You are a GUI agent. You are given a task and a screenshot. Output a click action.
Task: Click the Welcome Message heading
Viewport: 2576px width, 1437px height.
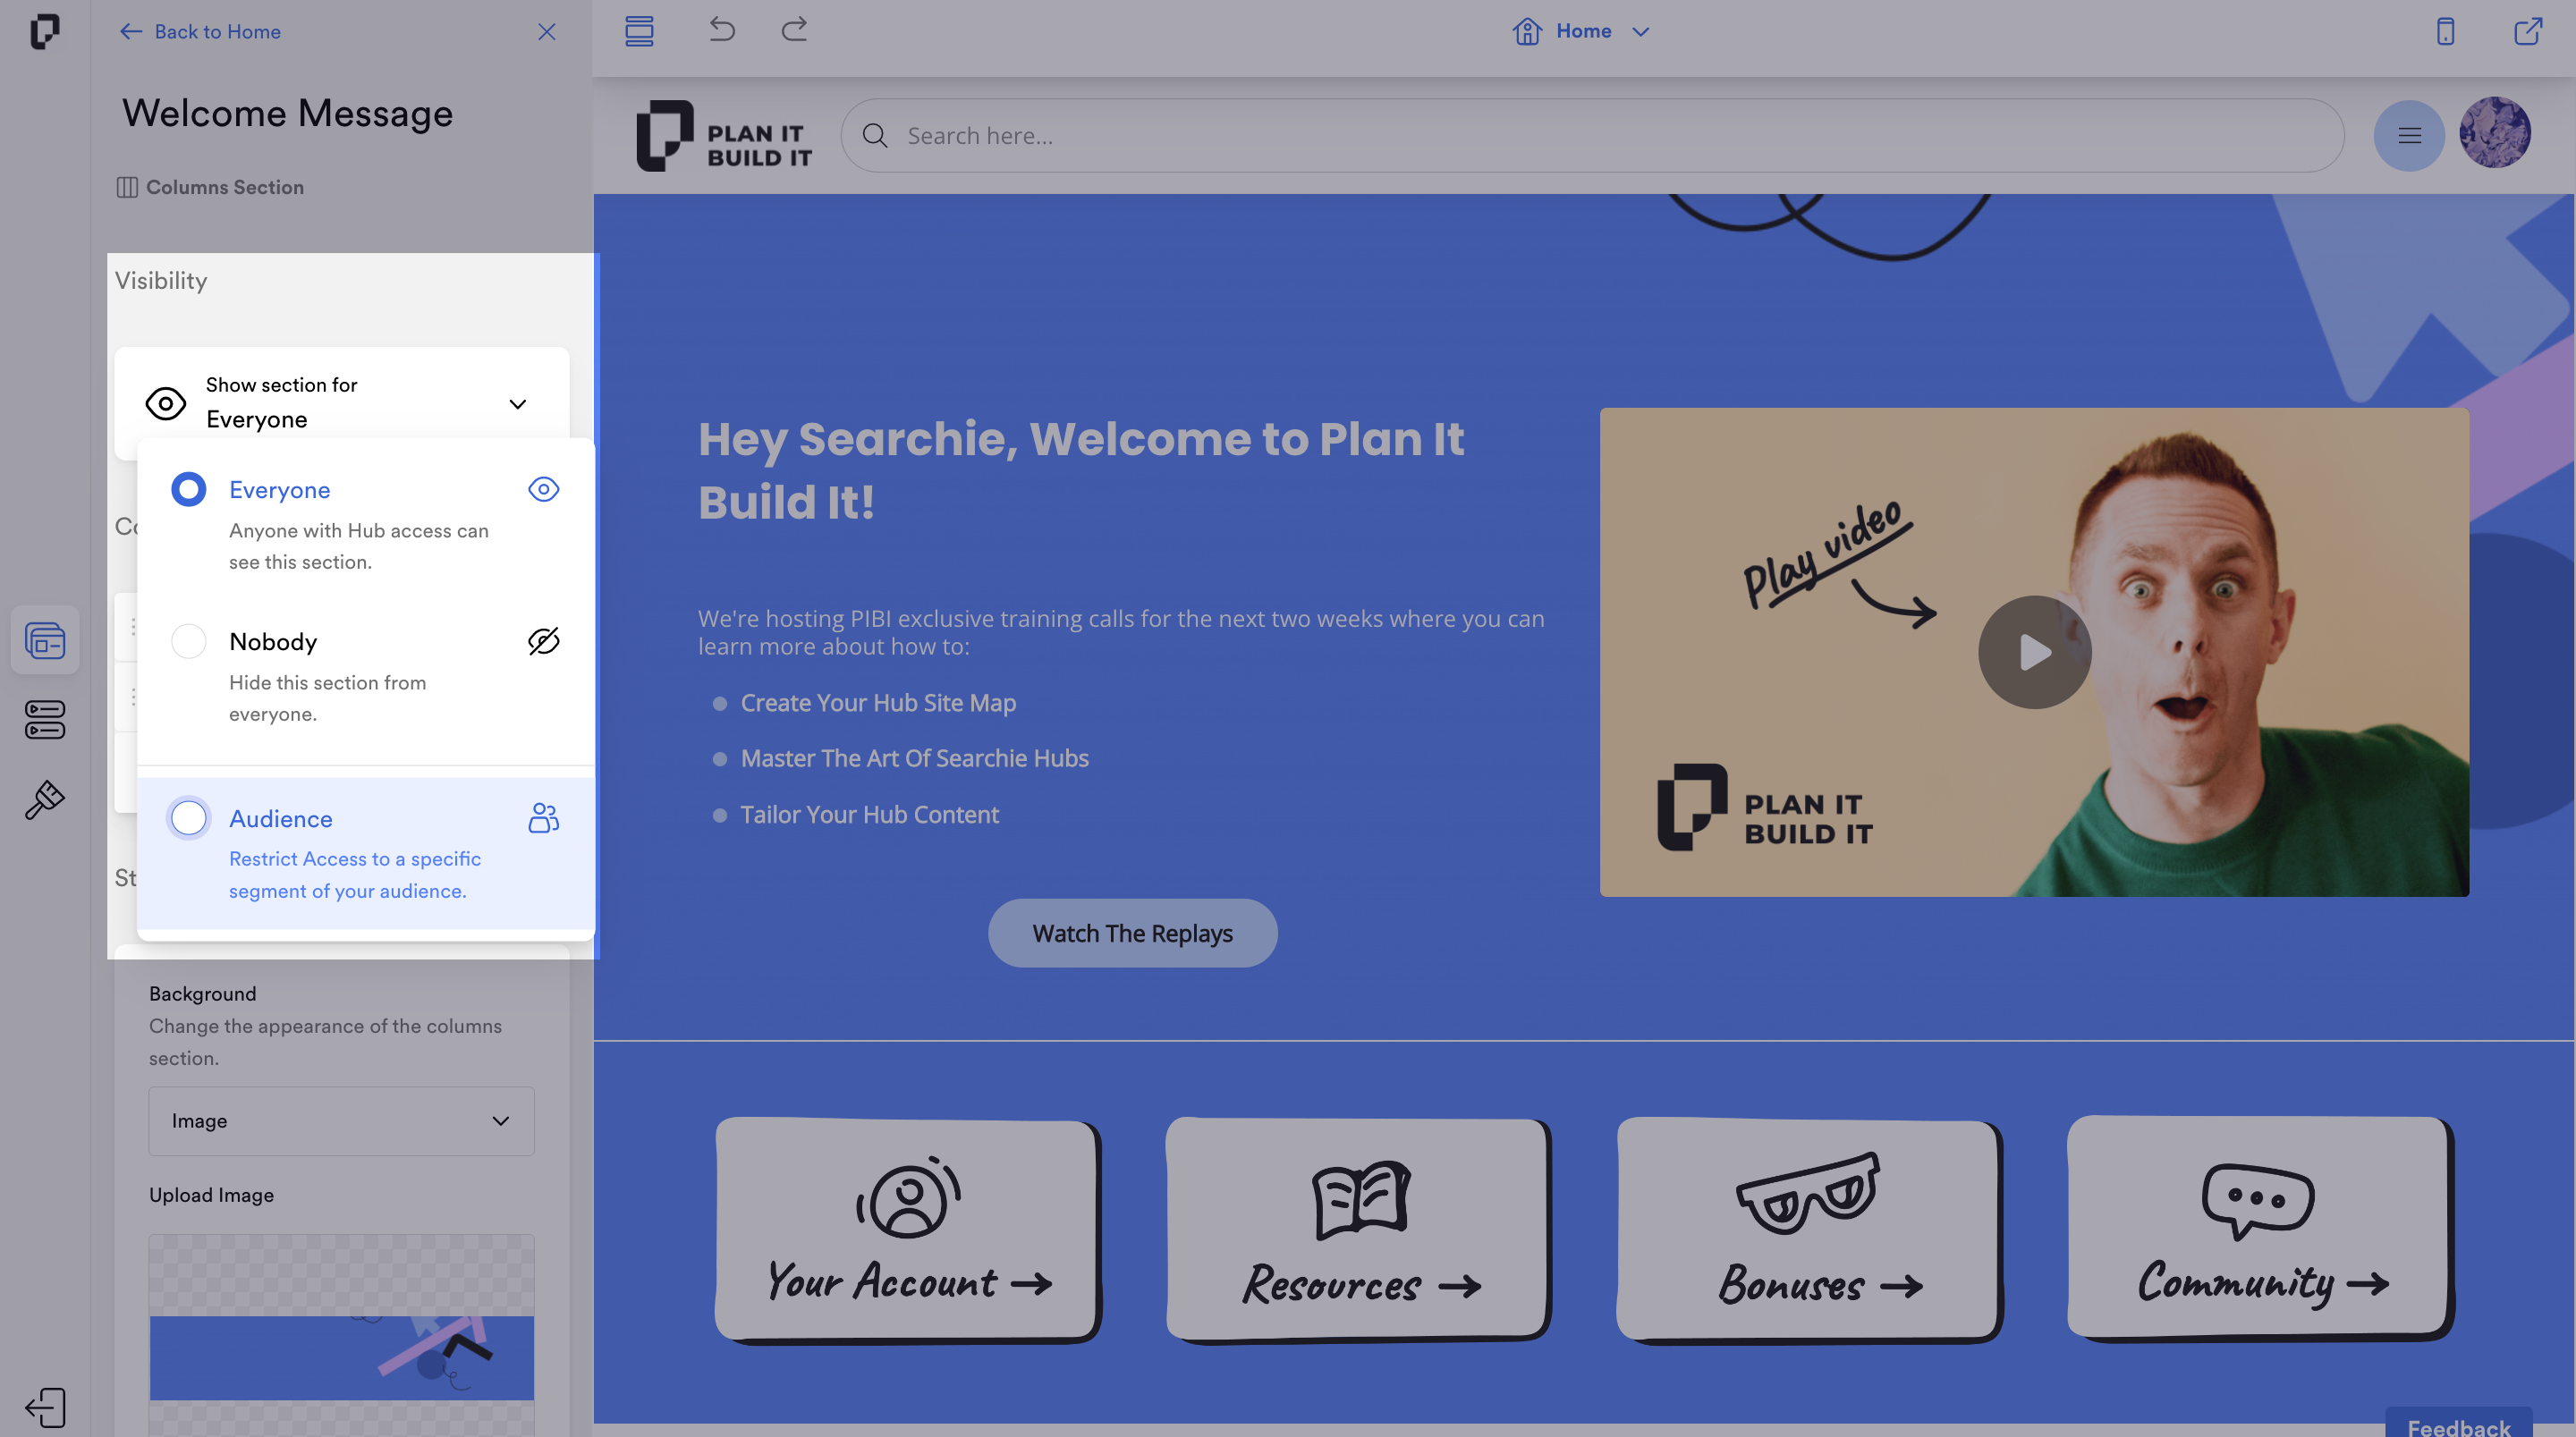pos(287,113)
